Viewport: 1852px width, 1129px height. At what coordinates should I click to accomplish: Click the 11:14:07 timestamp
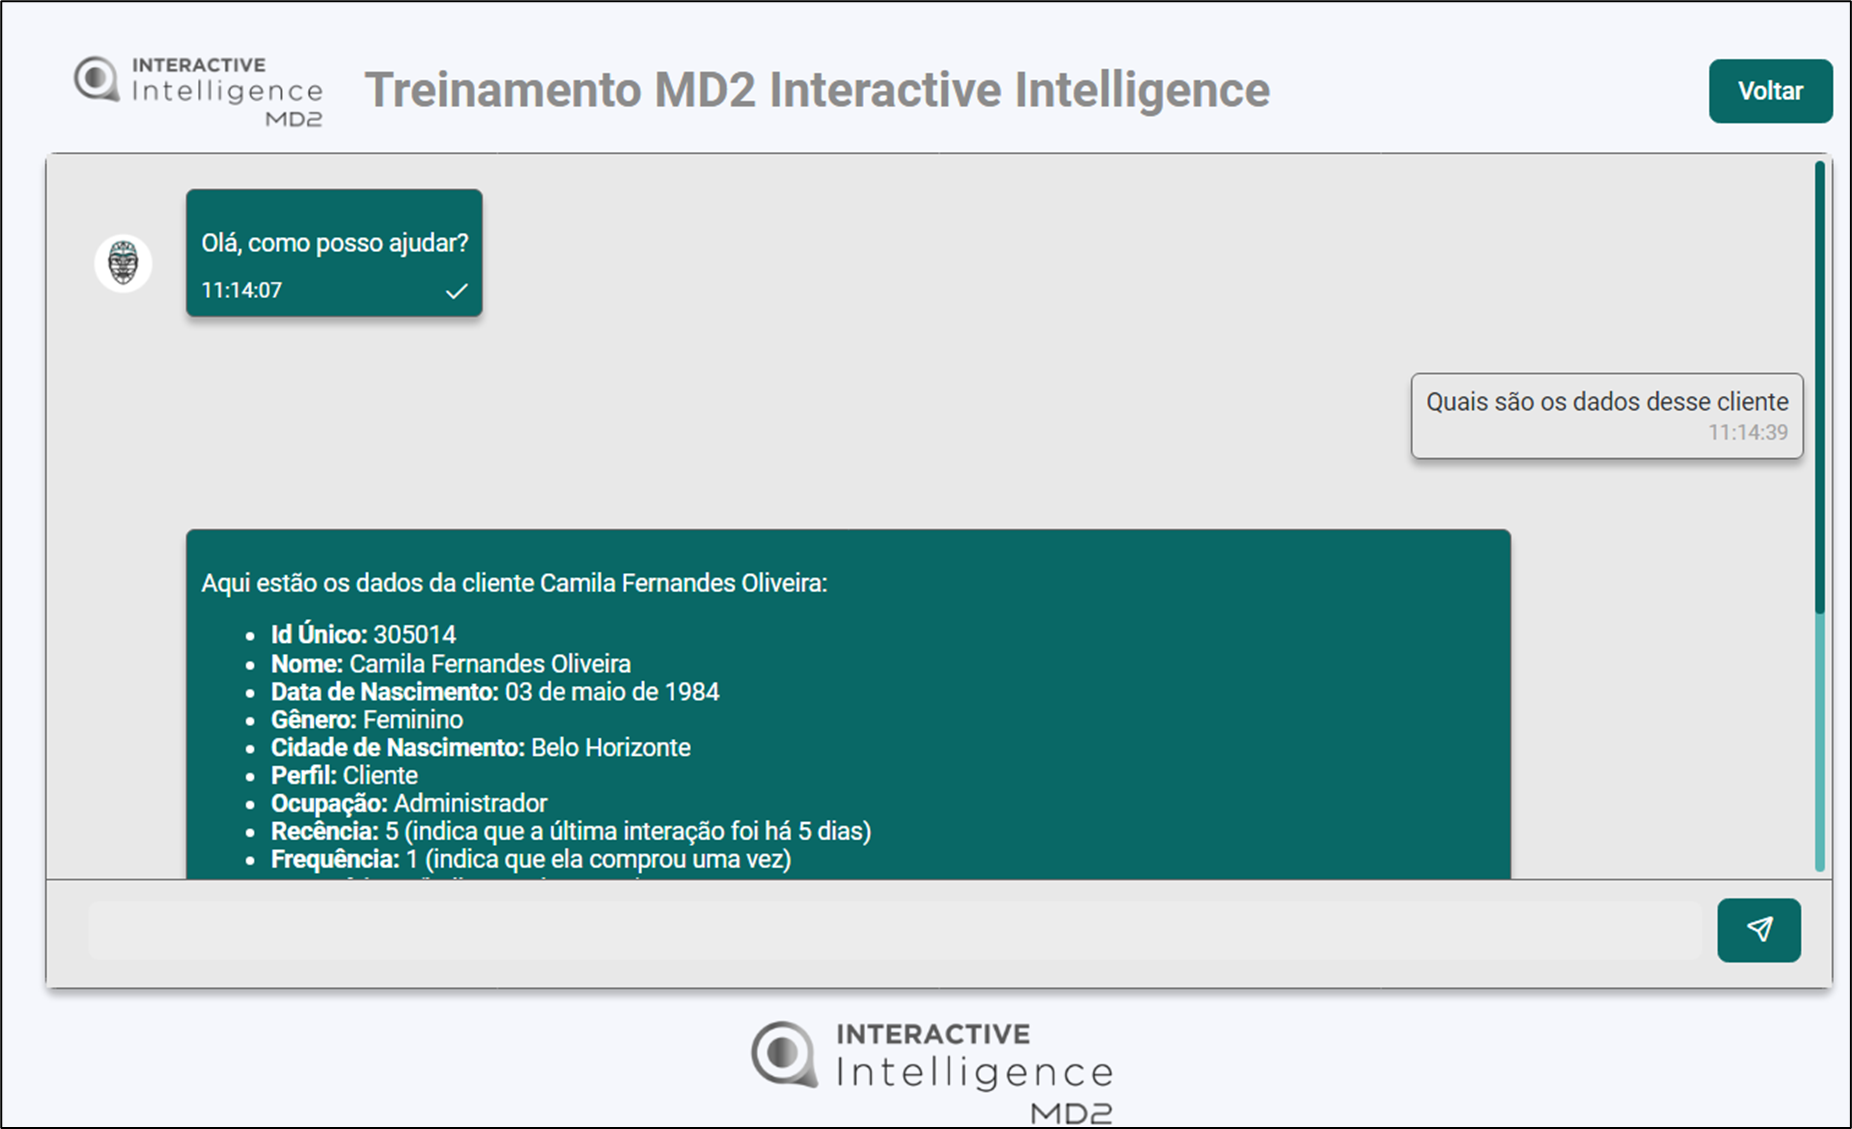coord(242,290)
